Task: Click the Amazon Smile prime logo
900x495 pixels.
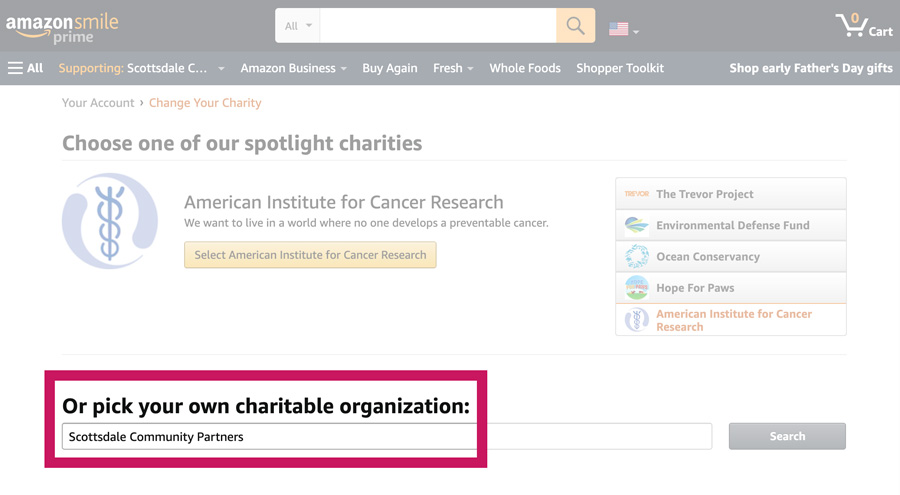Action: [62, 28]
